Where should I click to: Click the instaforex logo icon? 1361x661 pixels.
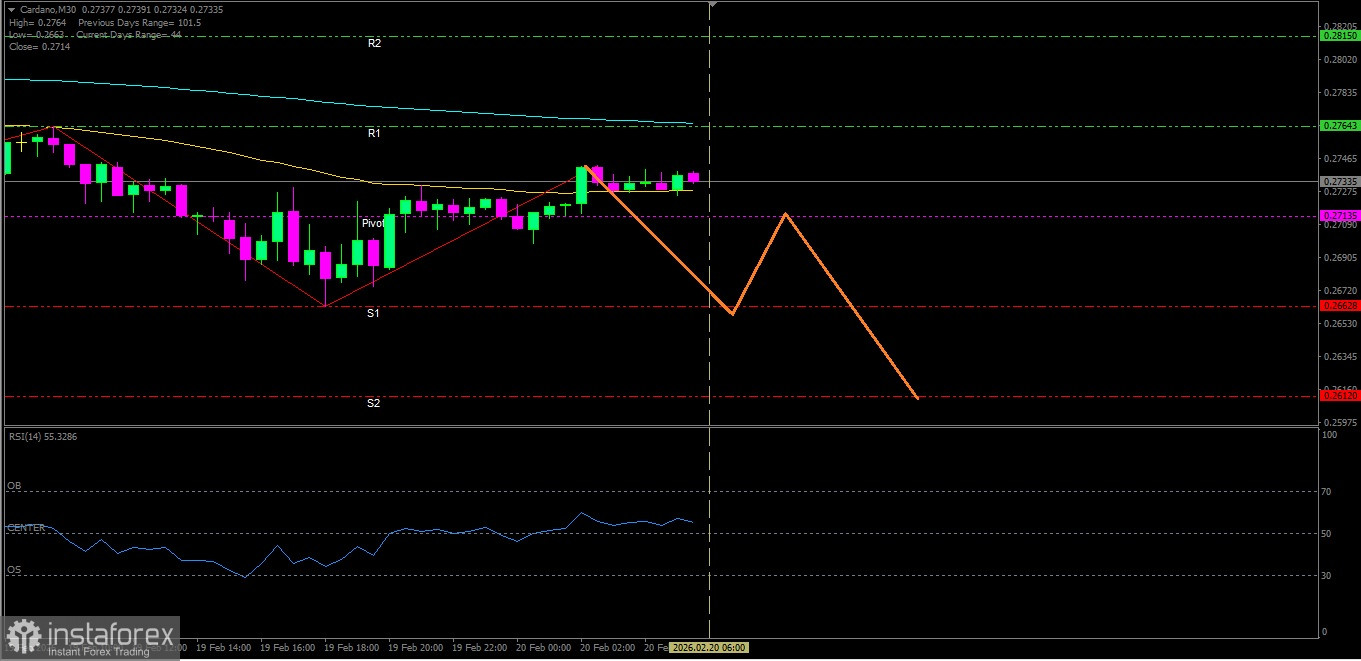point(24,637)
